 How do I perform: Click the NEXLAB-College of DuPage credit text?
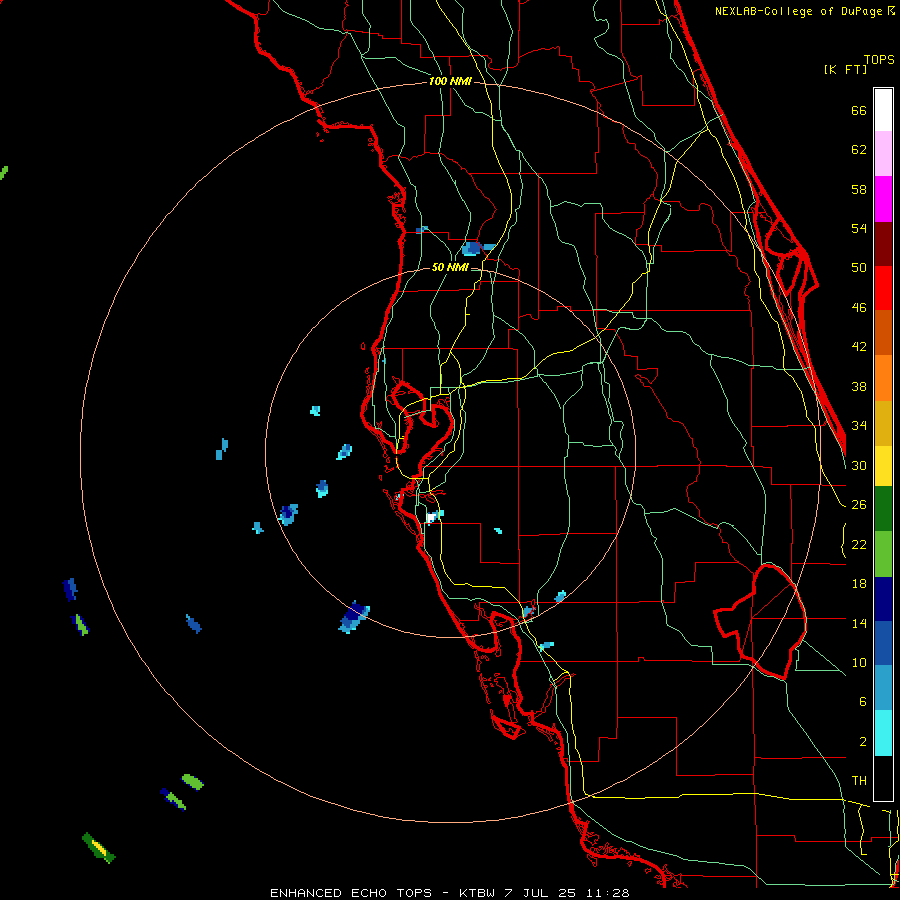pyautogui.click(x=805, y=11)
